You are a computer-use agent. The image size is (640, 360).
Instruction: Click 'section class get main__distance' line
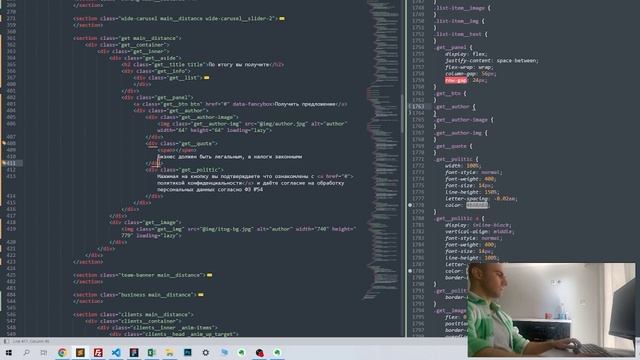click(127, 38)
